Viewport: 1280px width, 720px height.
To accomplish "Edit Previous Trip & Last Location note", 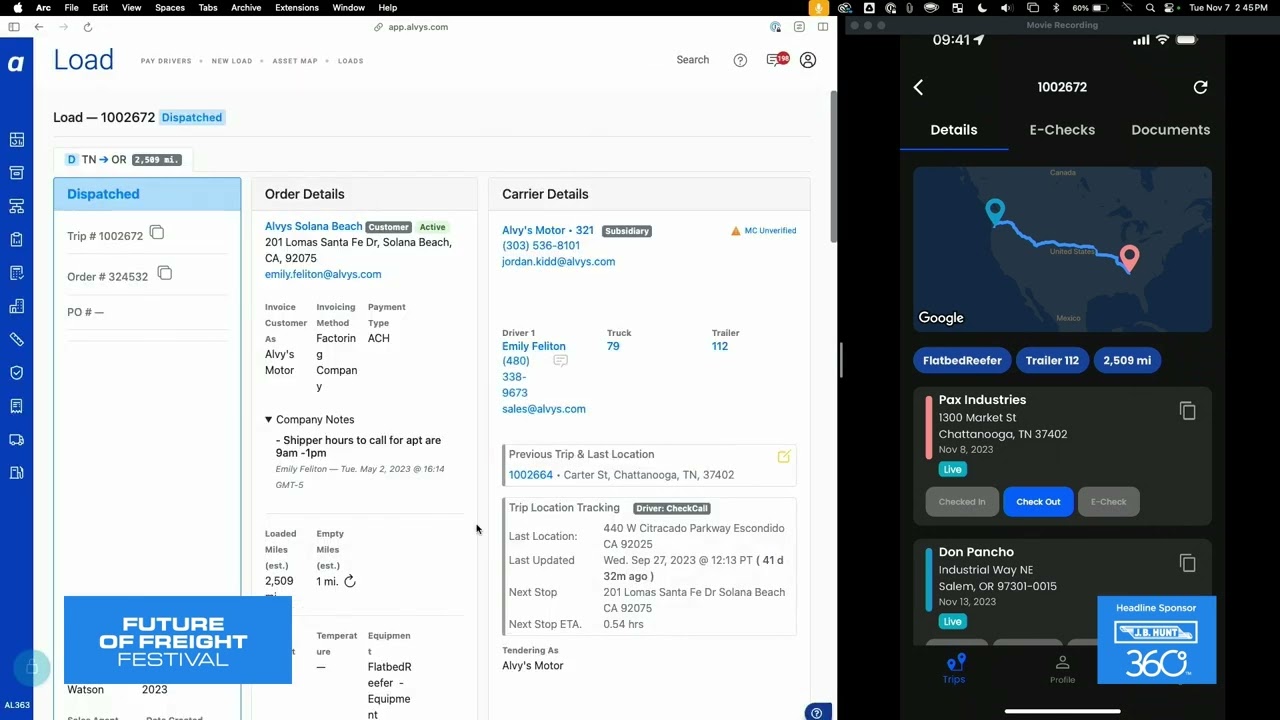I will tap(784, 456).
